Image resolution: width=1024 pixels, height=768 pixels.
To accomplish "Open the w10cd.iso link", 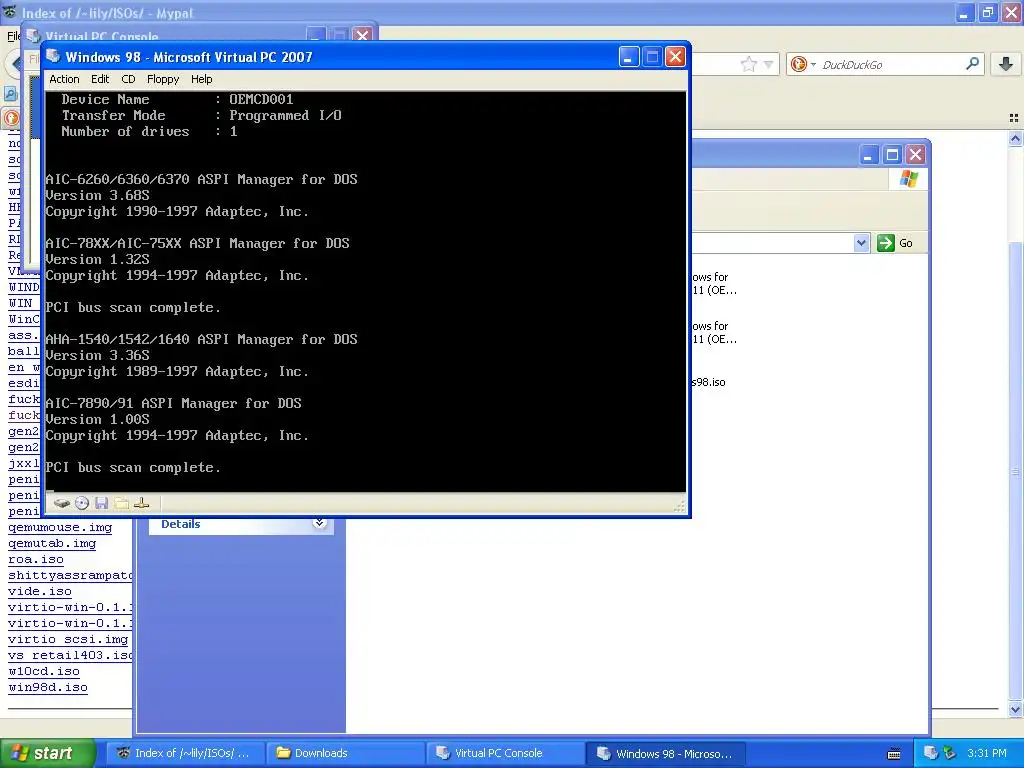I will (44, 671).
